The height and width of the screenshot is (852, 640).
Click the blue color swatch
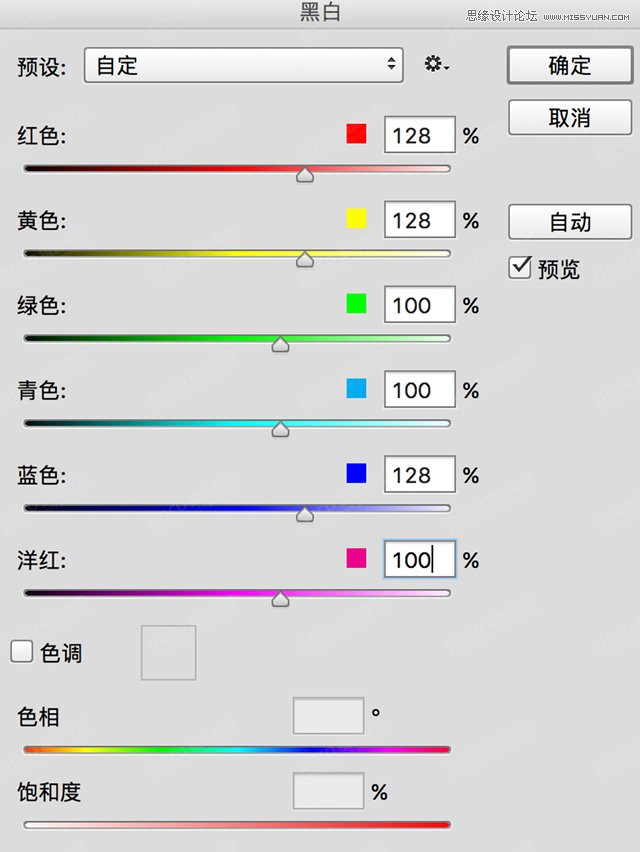tap(356, 474)
